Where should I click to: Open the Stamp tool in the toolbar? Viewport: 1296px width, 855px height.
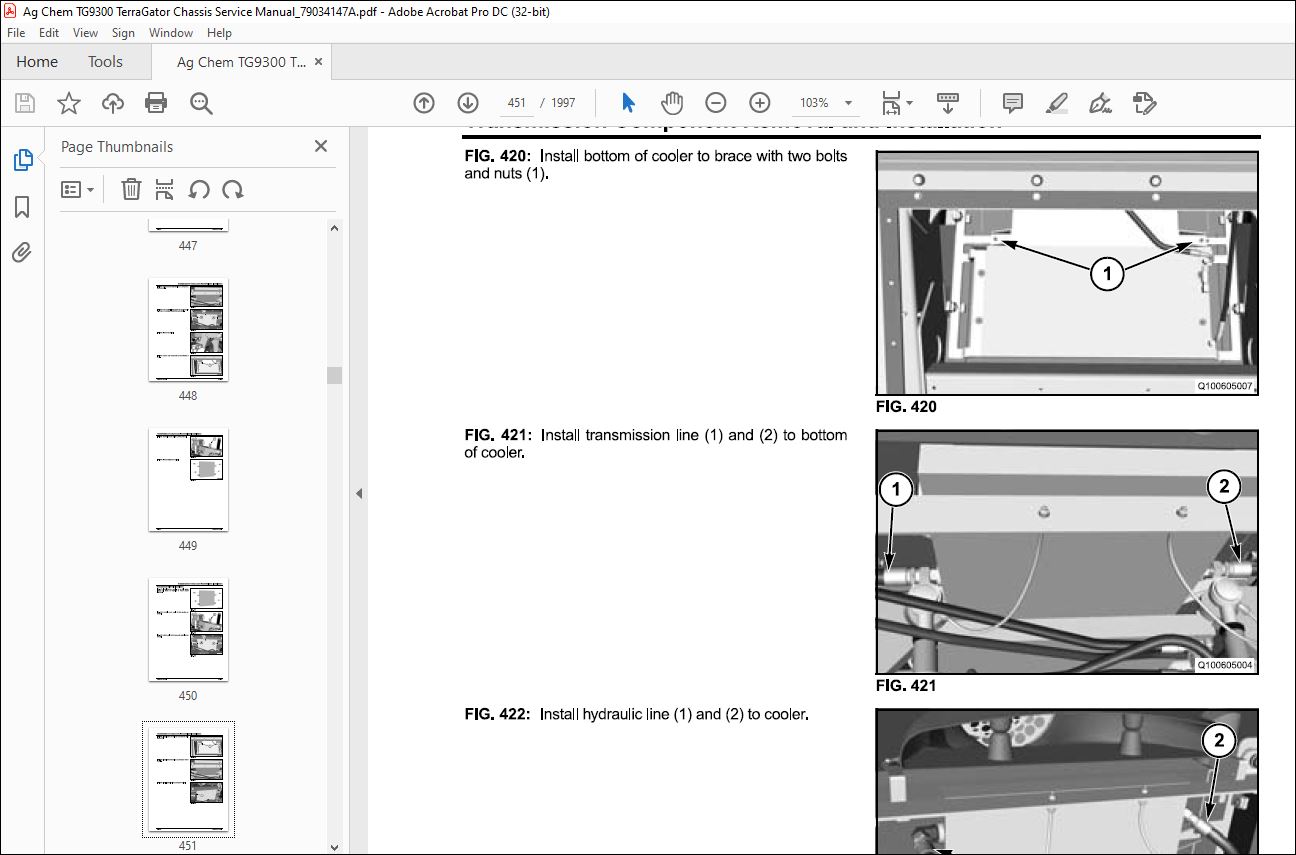1145,103
